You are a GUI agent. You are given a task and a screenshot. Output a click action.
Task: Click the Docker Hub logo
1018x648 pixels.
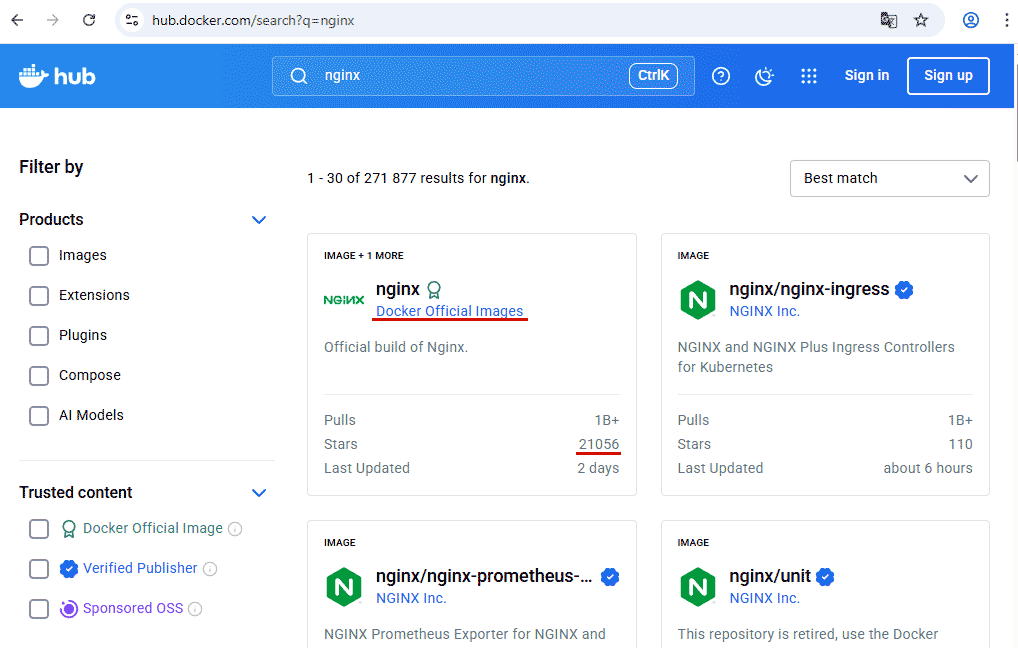pyautogui.click(x=57, y=76)
